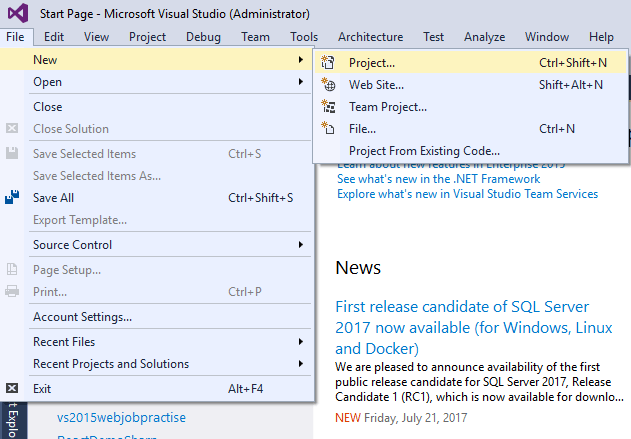Choose the Export Template... entry

(157, 220)
